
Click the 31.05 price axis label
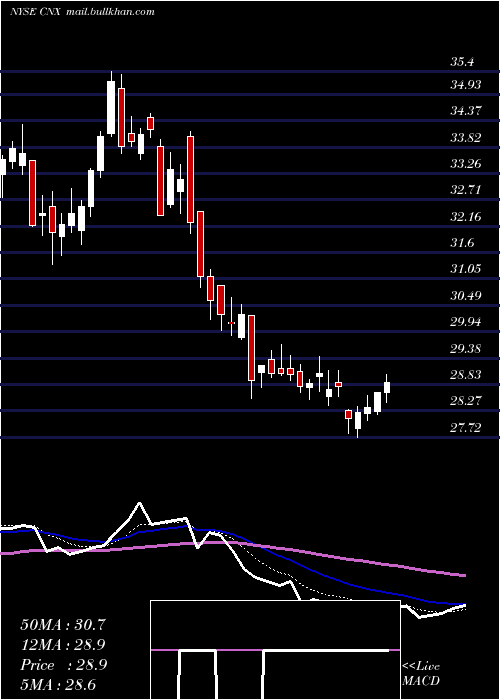[466, 269]
